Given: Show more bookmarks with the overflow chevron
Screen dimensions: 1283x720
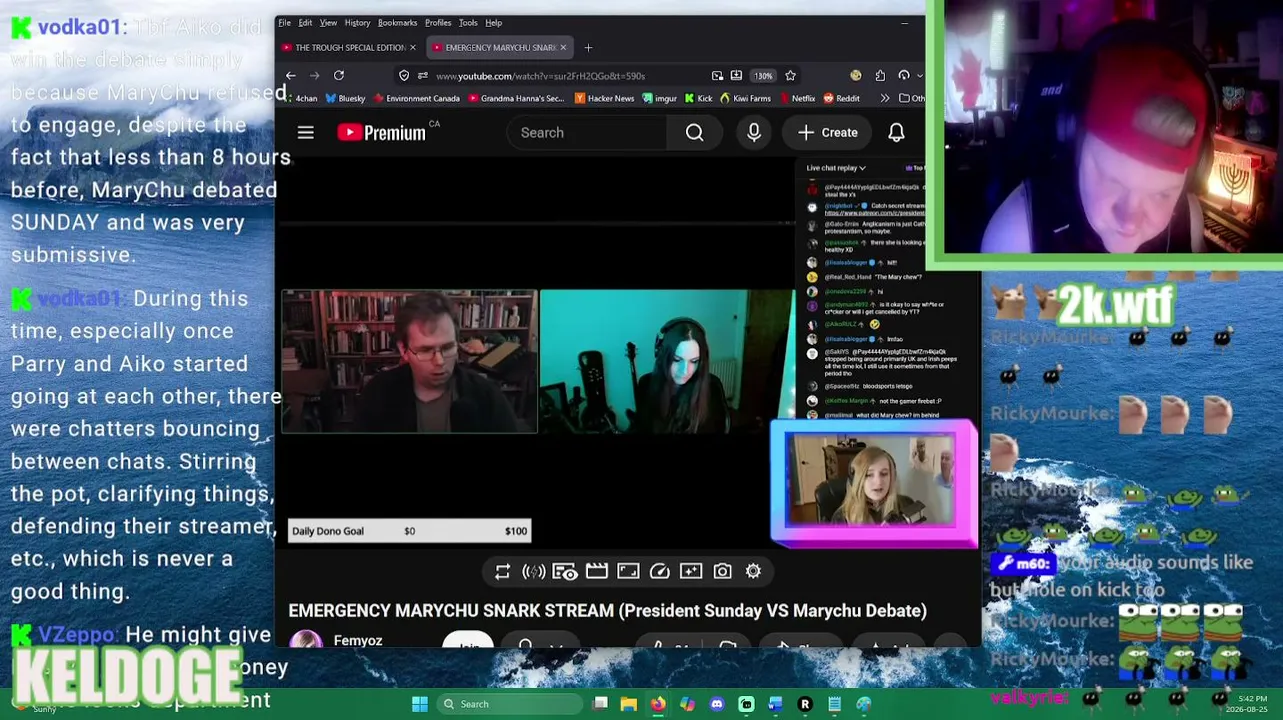Looking at the screenshot, I should [x=884, y=98].
